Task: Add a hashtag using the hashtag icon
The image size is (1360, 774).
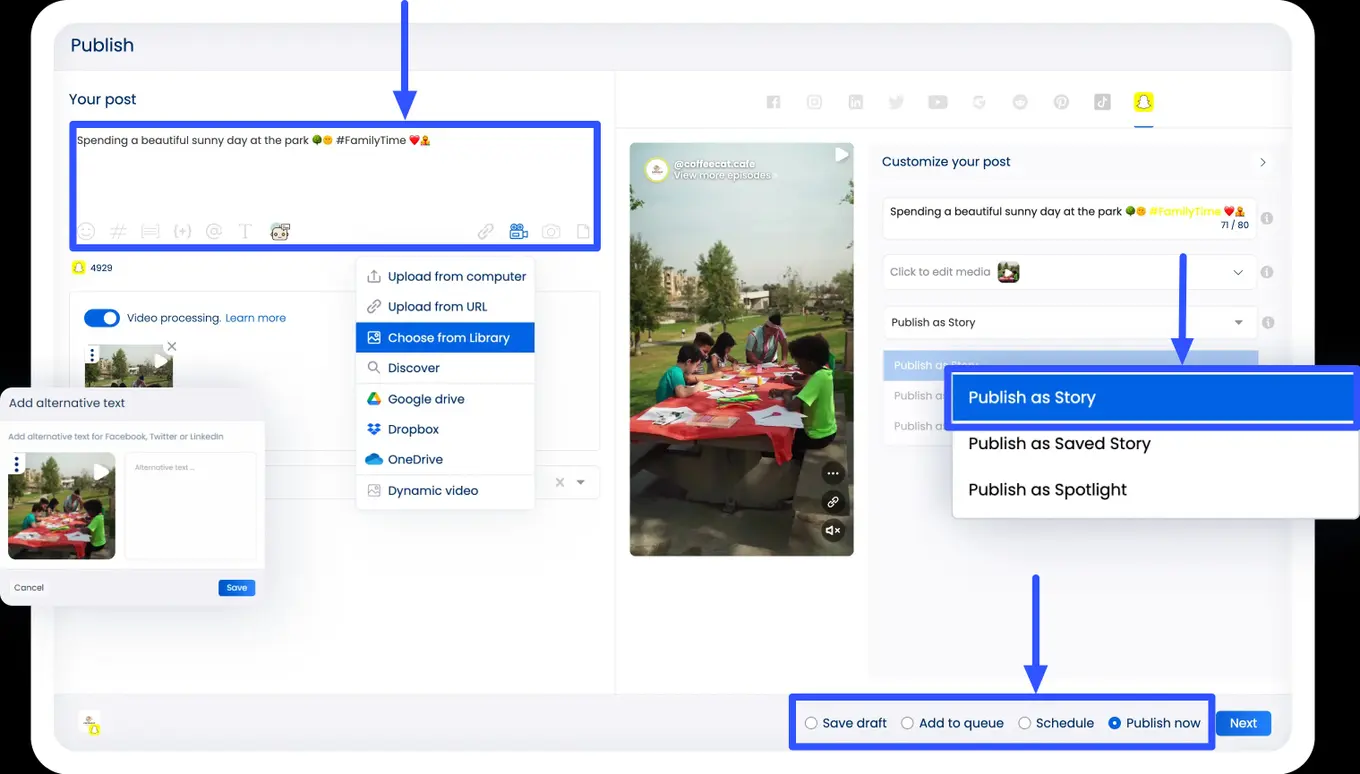Action: (118, 231)
